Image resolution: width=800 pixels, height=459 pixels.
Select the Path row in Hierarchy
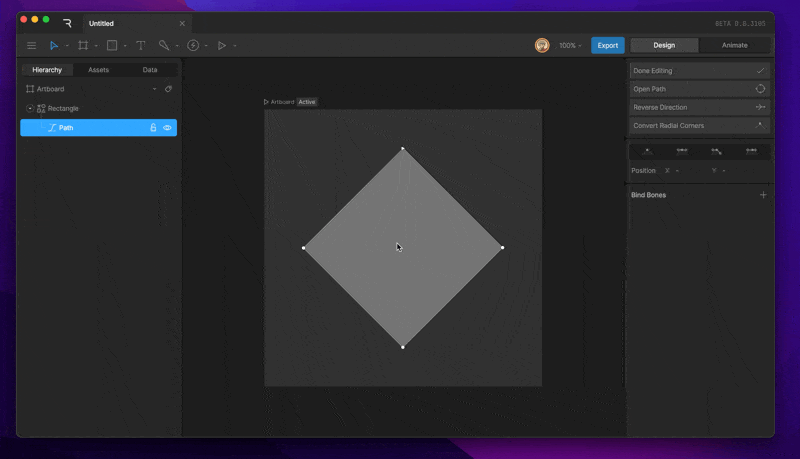[x=98, y=128]
